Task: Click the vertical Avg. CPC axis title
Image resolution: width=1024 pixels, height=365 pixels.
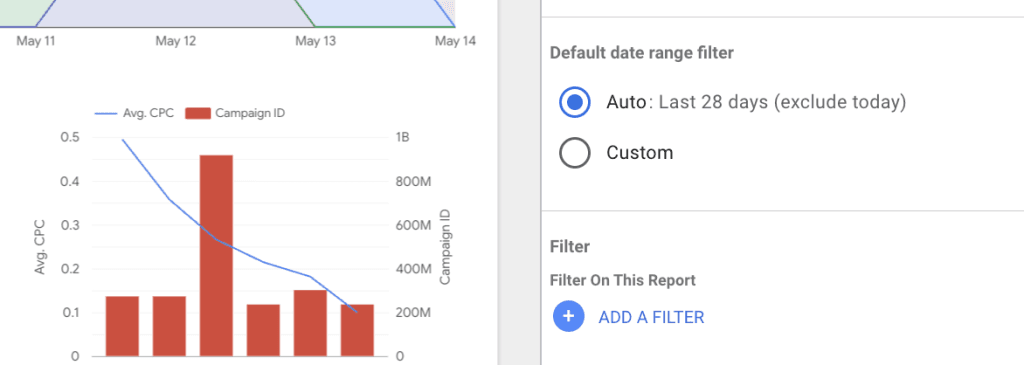Action: [40, 247]
